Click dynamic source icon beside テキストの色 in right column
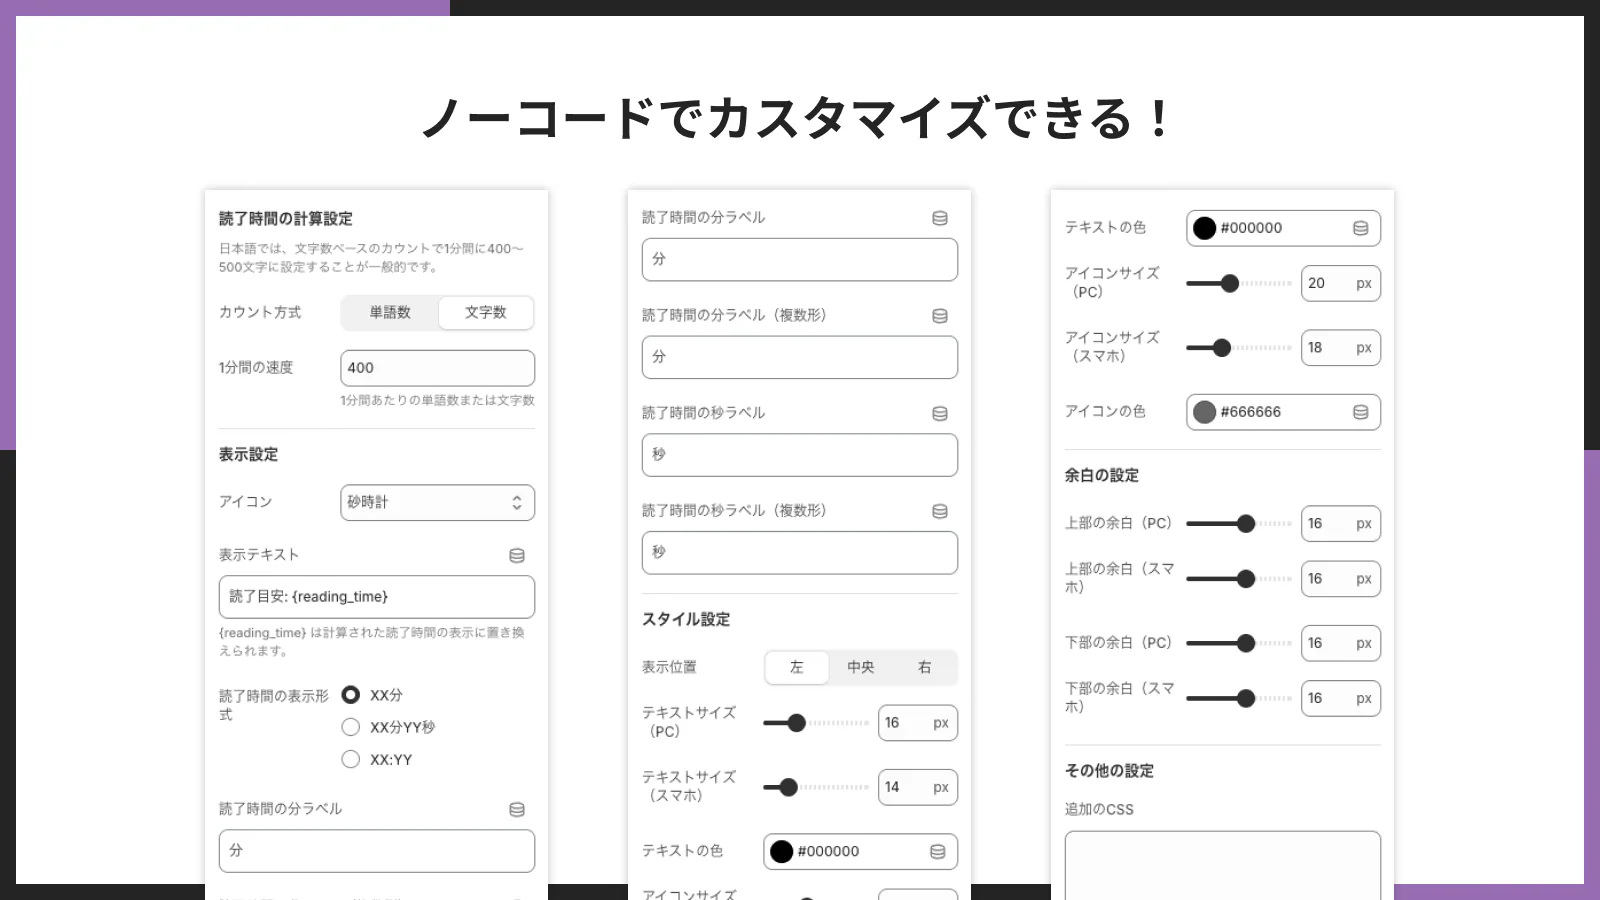1600x900 pixels. click(x=1361, y=228)
